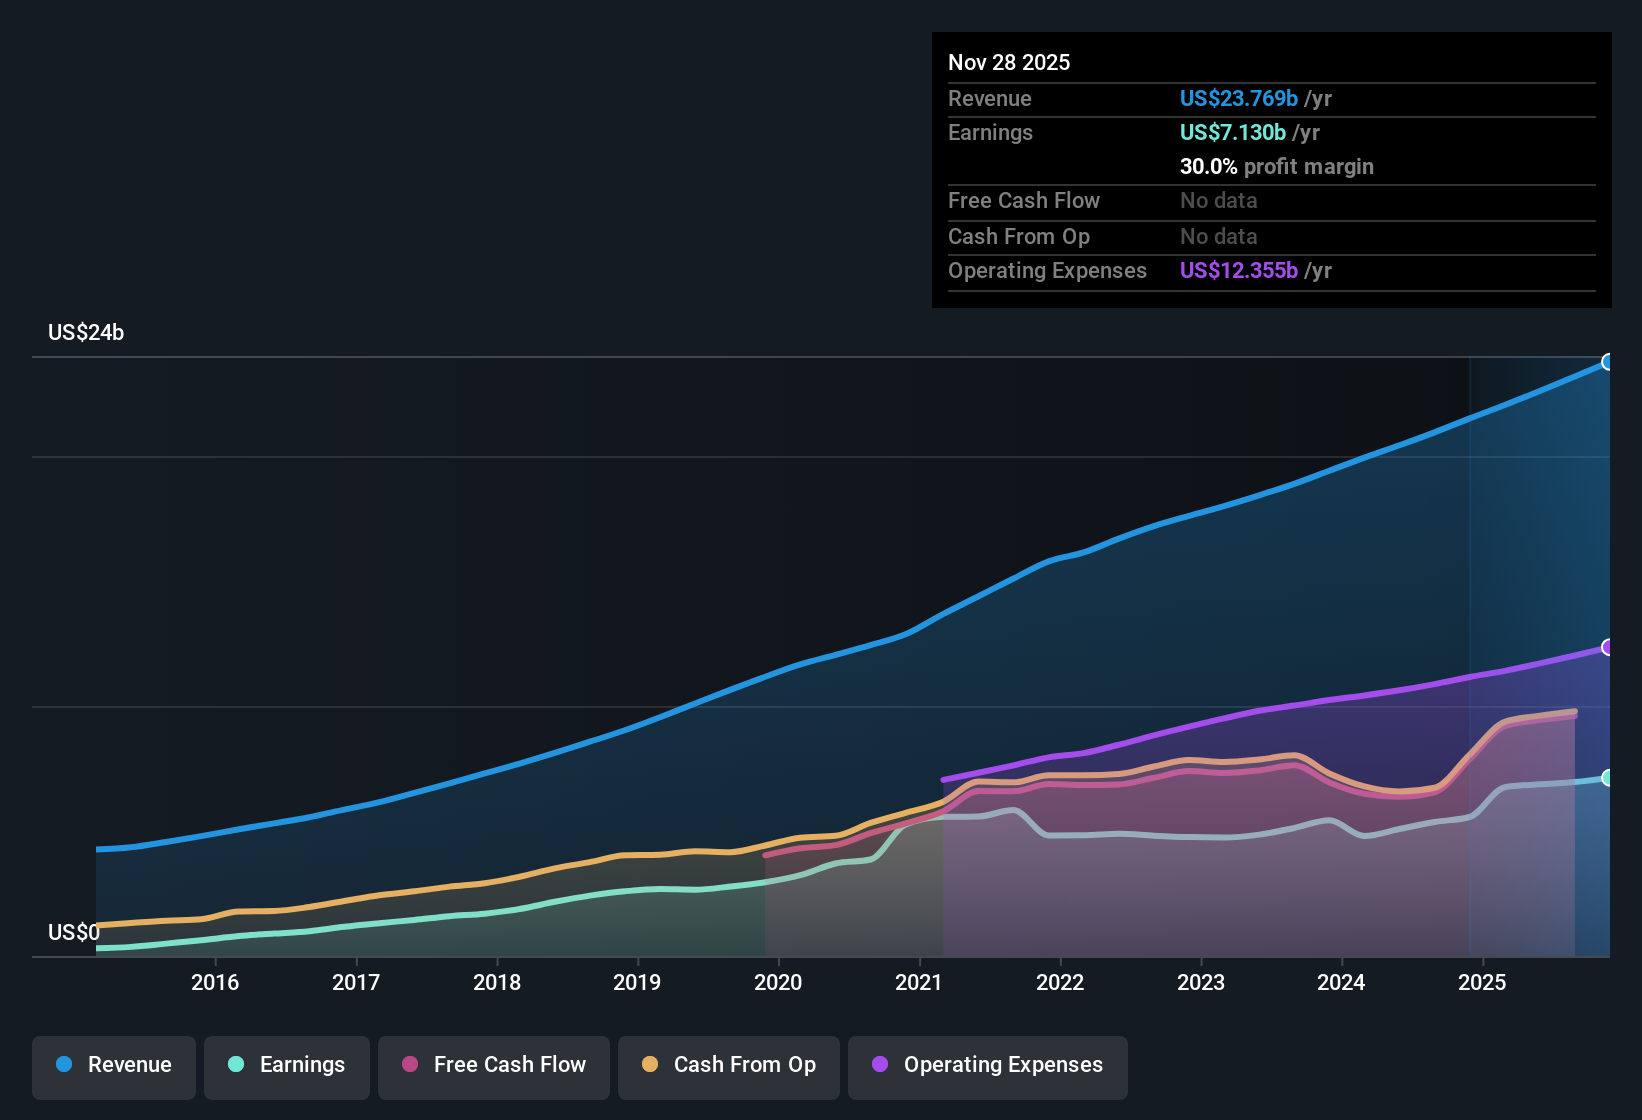Viewport: 1642px width, 1120px height.
Task: Open the Earnings legend filter
Action: [x=286, y=1065]
